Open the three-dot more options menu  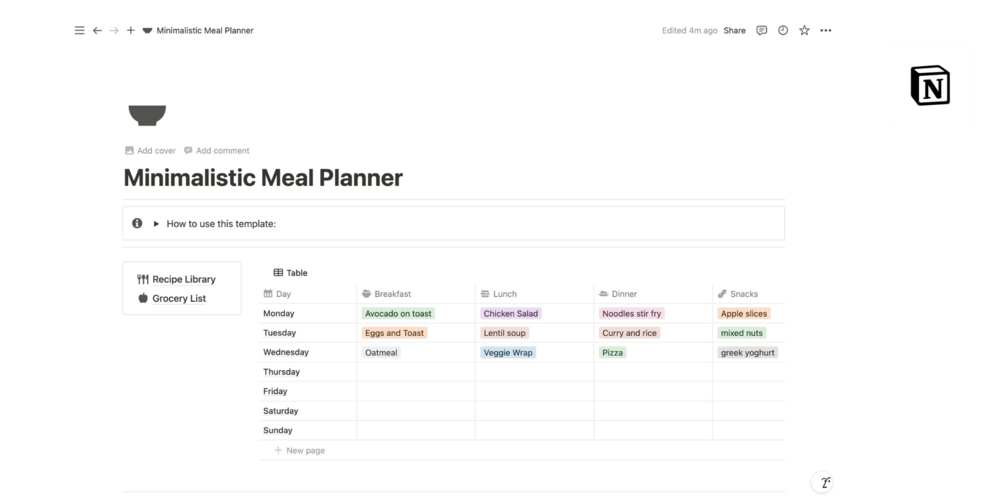coord(826,31)
